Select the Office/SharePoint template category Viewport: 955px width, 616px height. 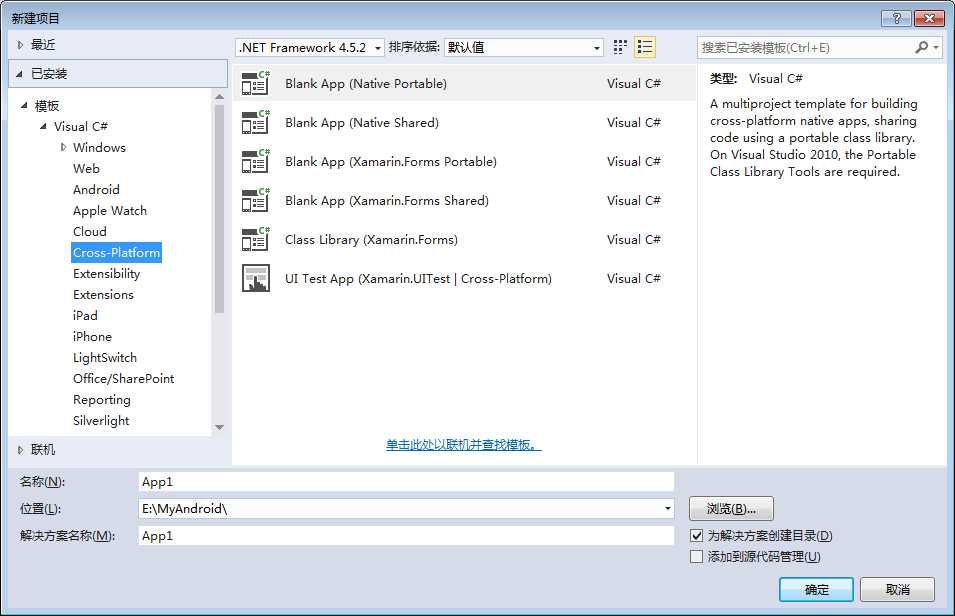(x=124, y=379)
